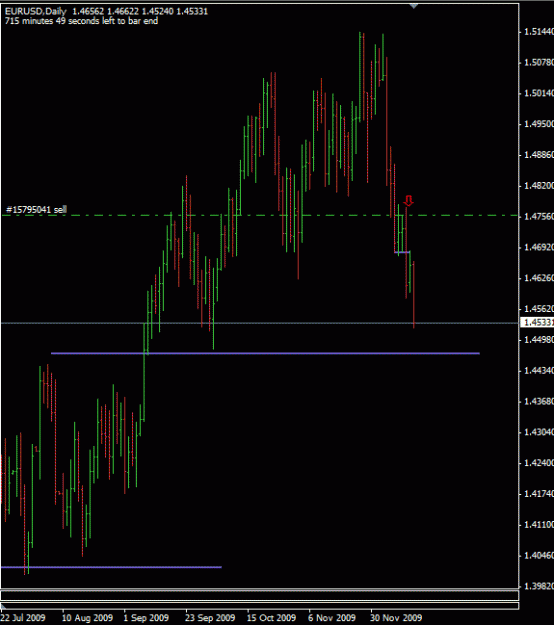
Task: Click the 23 Sep 2009 date label
Action: (210, 617)
